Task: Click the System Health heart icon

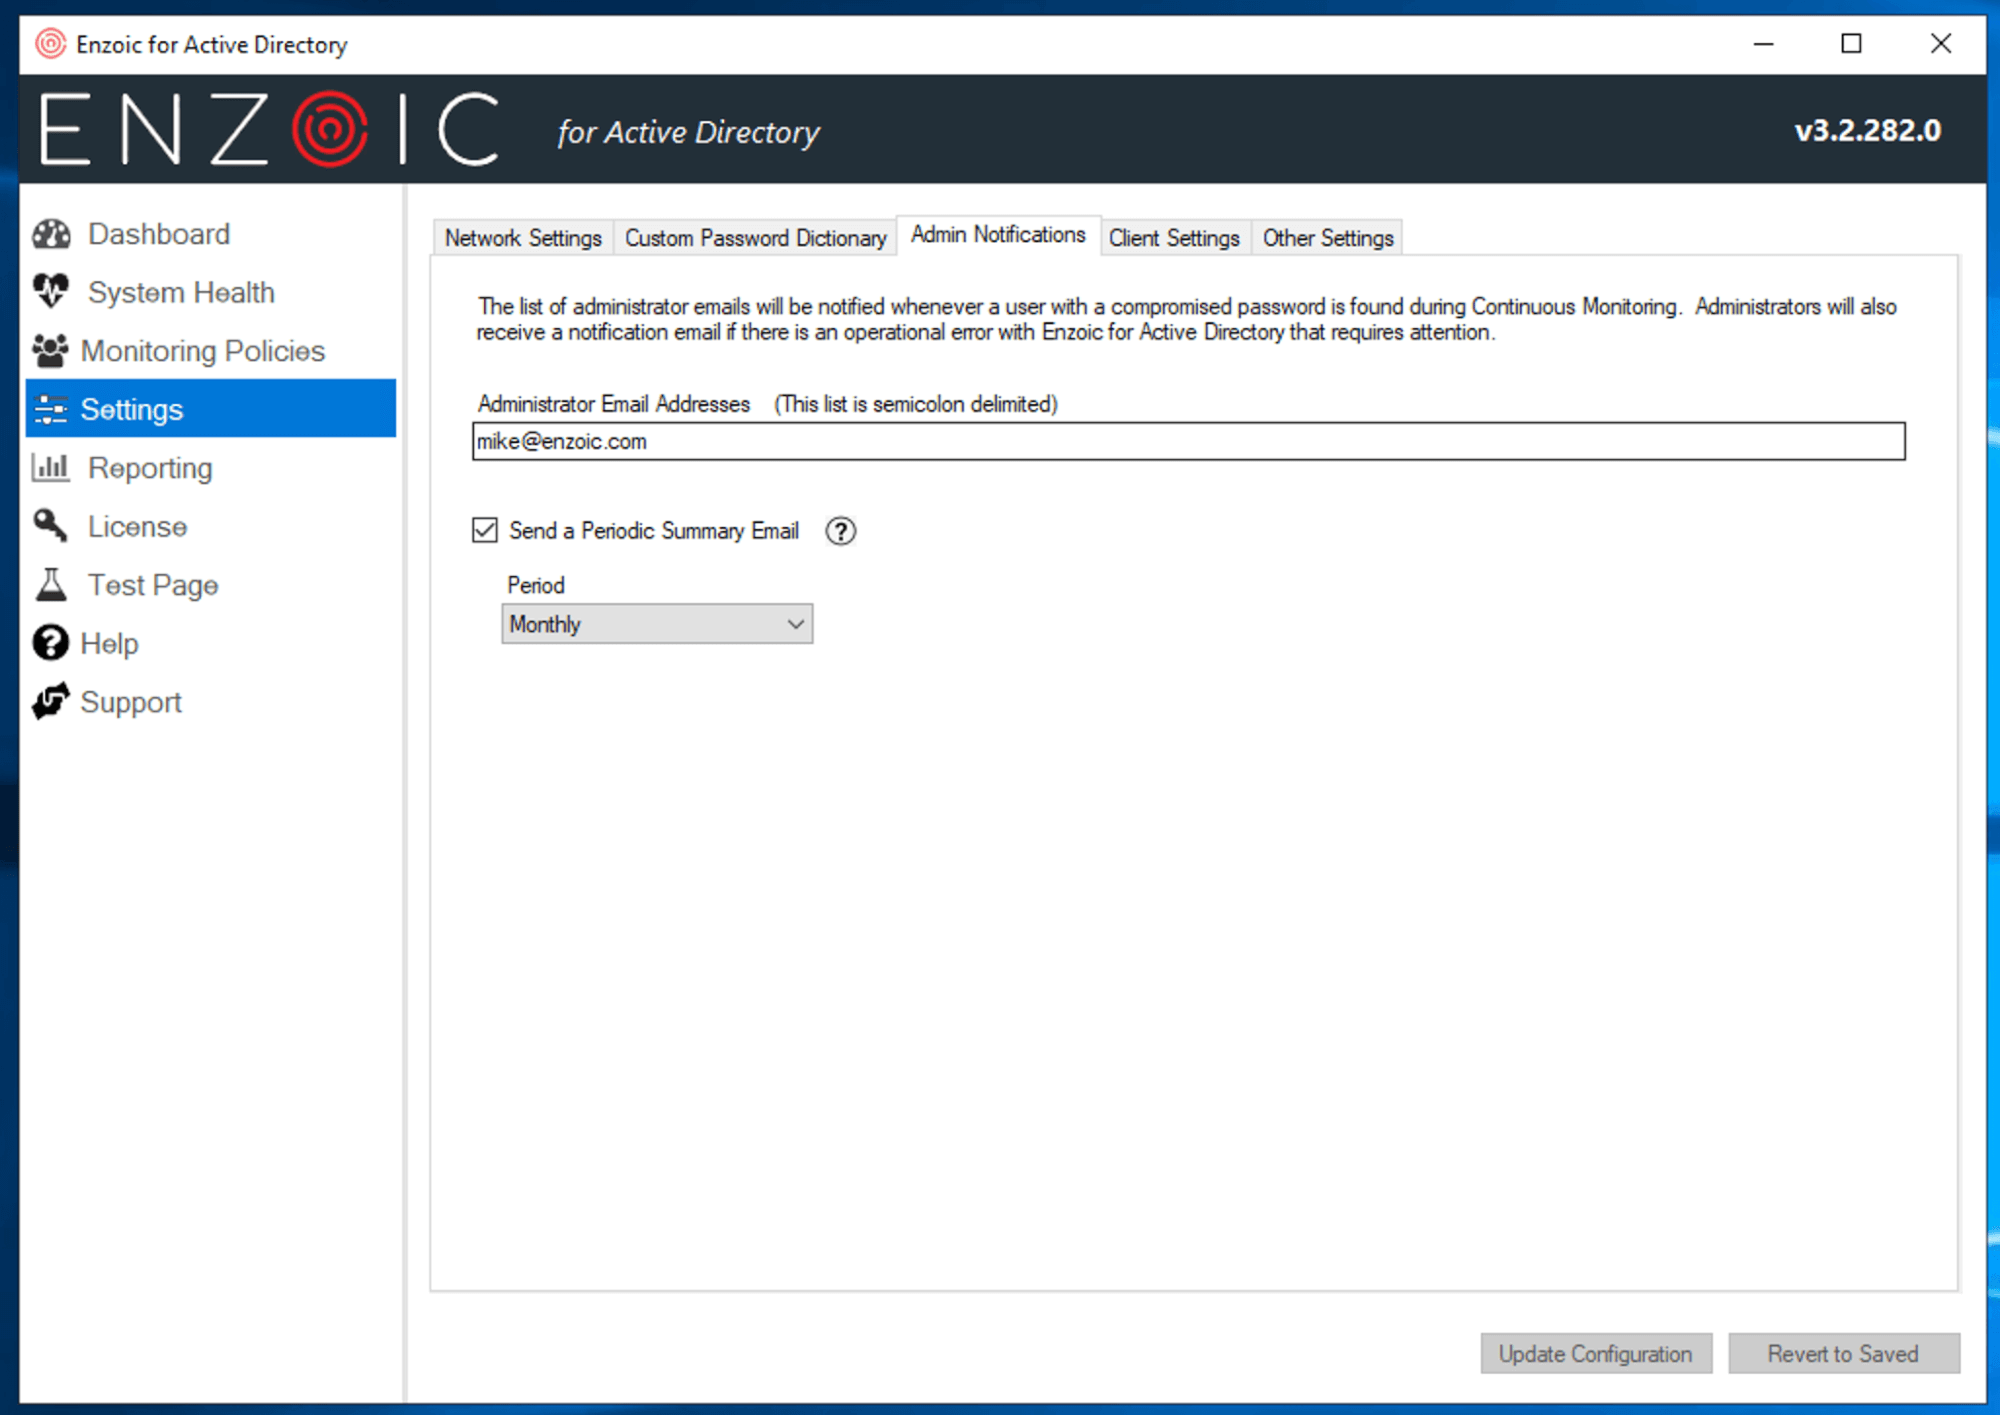Action: click(51, 292)
